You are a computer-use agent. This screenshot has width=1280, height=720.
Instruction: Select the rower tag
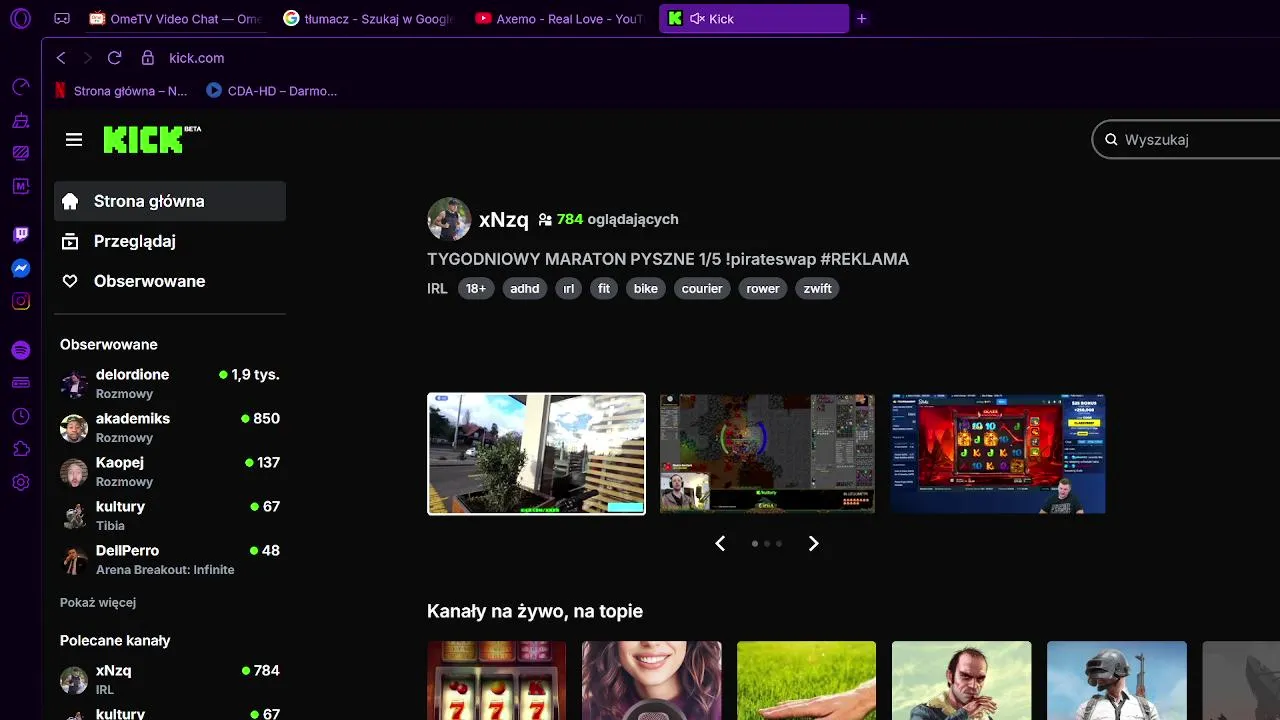click(763, 288)
